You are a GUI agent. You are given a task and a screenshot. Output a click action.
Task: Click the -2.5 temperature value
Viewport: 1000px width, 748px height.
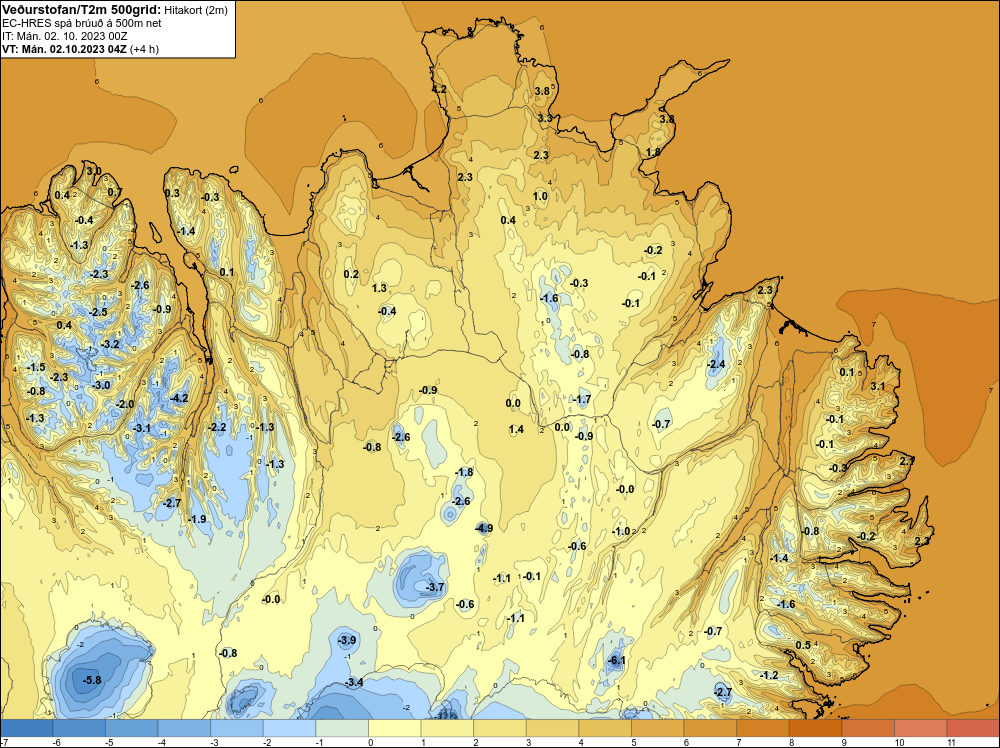(98, 312)
